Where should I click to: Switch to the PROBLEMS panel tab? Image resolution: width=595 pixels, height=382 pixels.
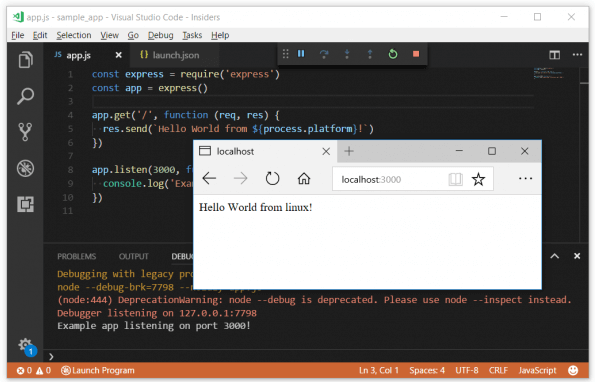pos(77,256)
